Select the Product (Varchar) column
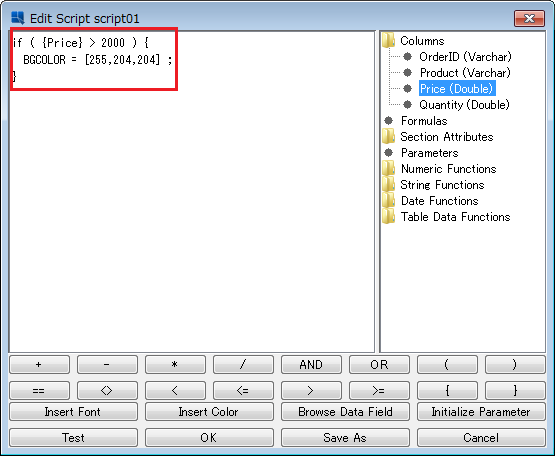The height and width of the screenshot is (456, 555). pyautogui.click(x=465, y=73)
